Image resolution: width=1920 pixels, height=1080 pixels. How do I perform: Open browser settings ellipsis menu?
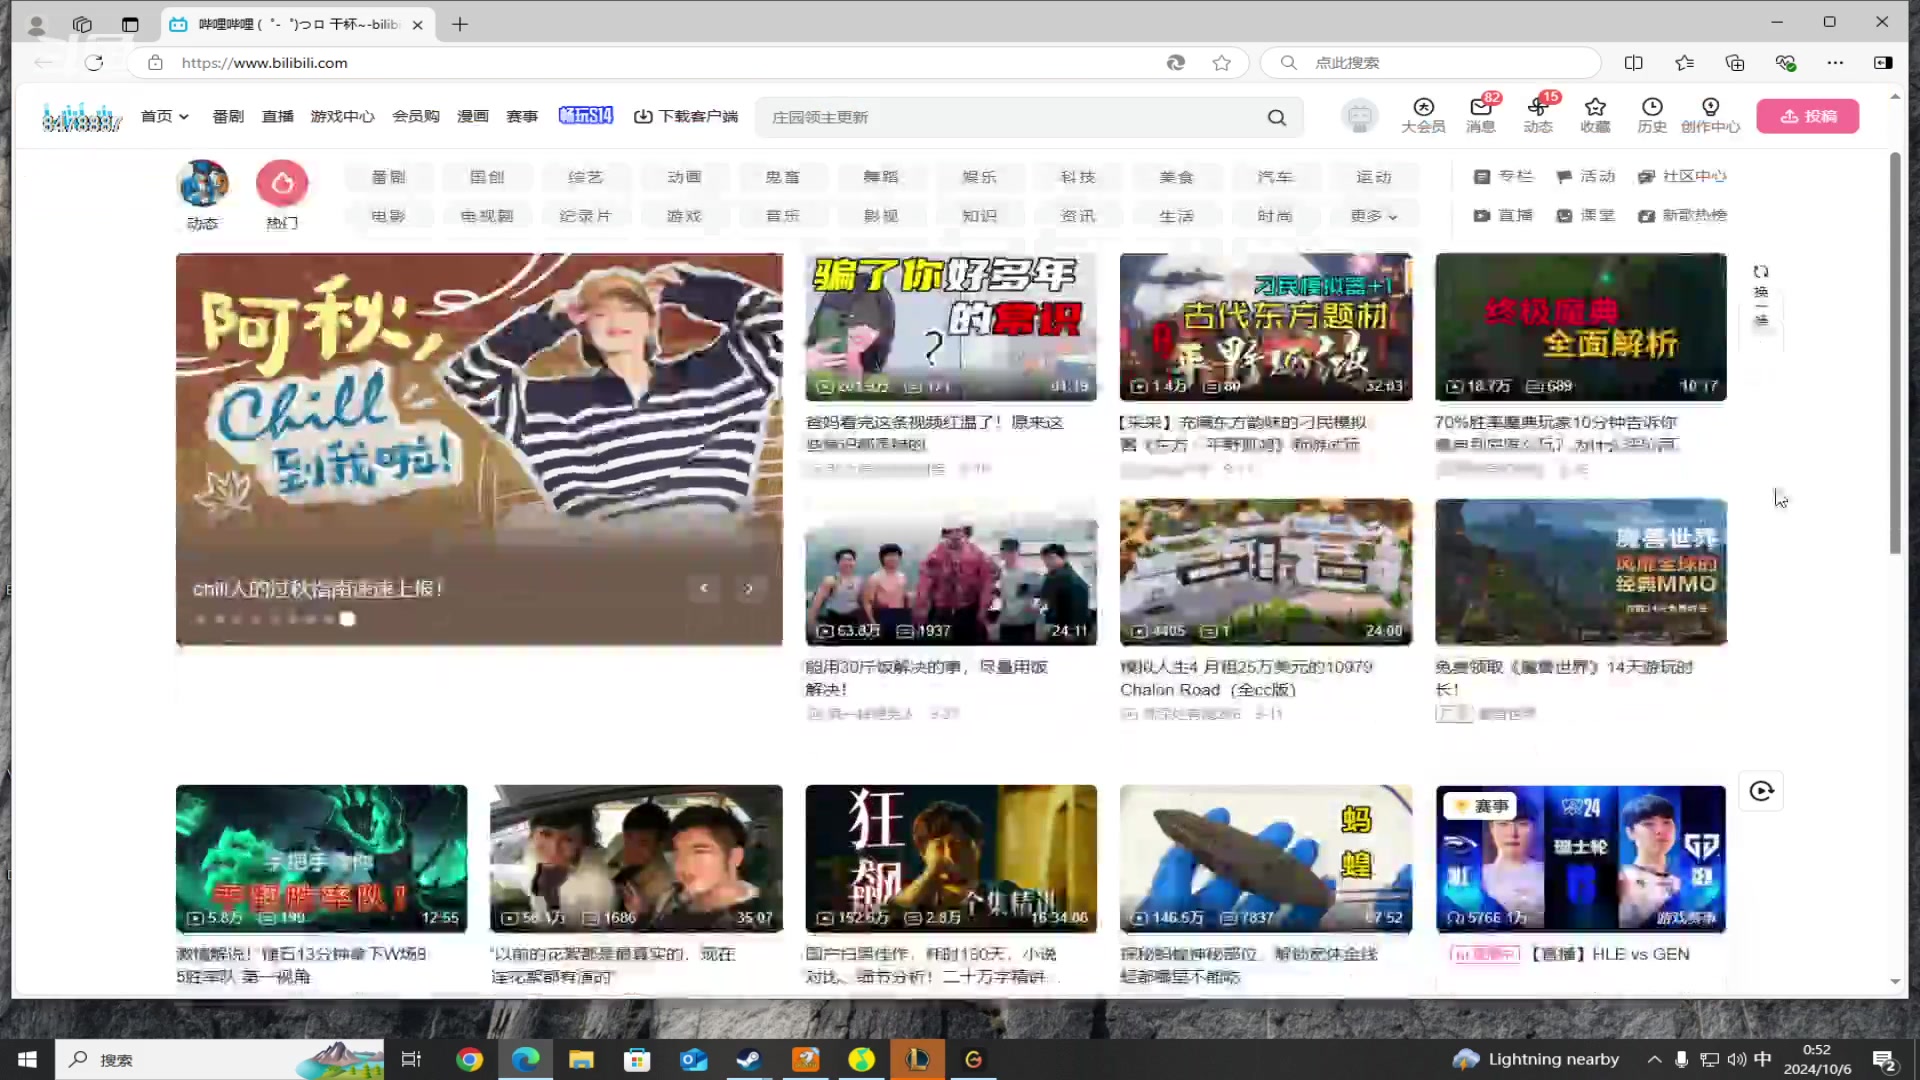[x=1835, y=62]
